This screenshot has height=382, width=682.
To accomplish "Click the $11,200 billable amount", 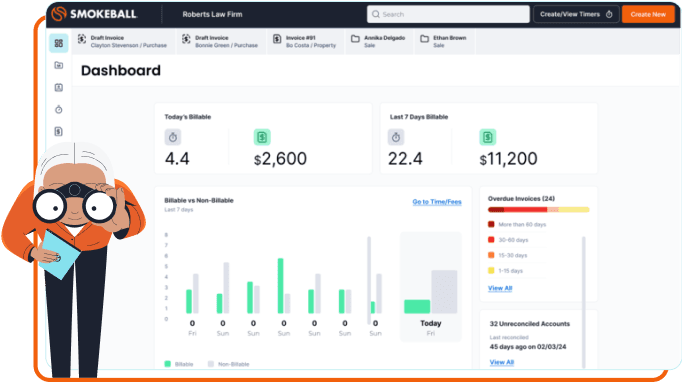I will 508,159.
